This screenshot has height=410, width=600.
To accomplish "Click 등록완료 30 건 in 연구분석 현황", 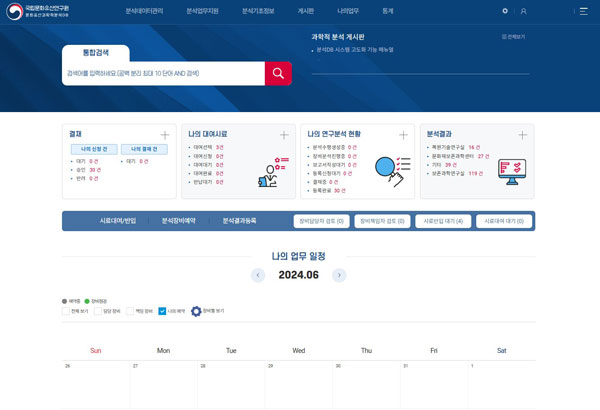I will [x=329, y=191].
